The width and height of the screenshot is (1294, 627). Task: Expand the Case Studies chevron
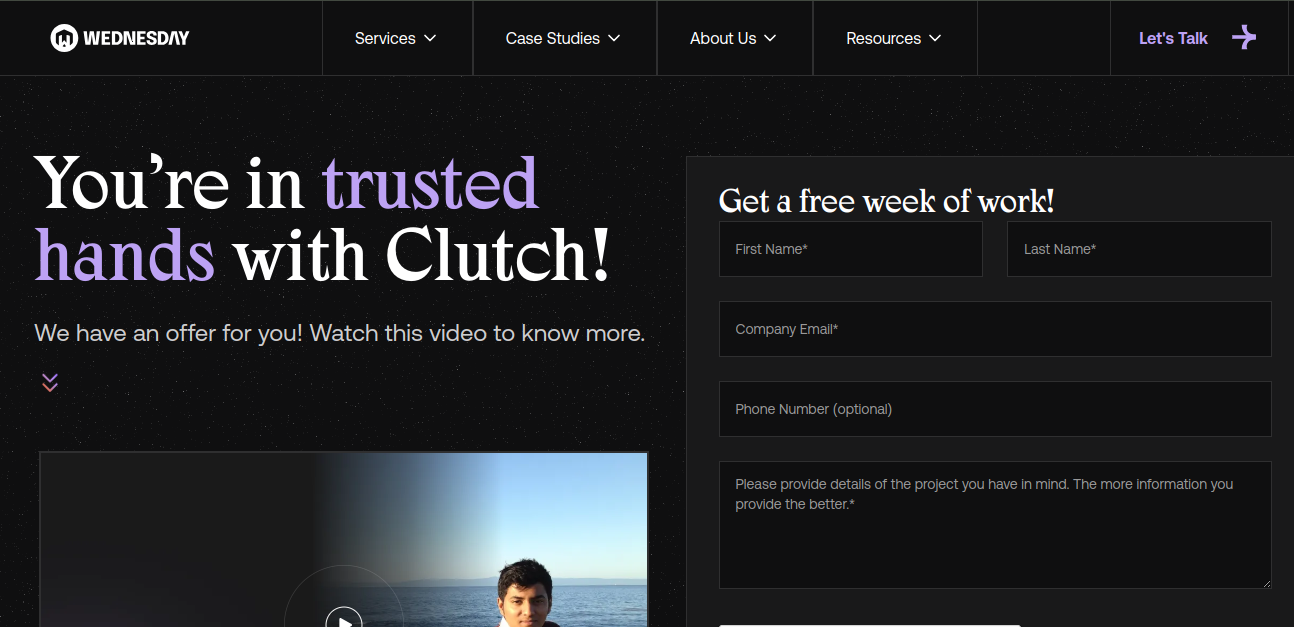point(614,38)
